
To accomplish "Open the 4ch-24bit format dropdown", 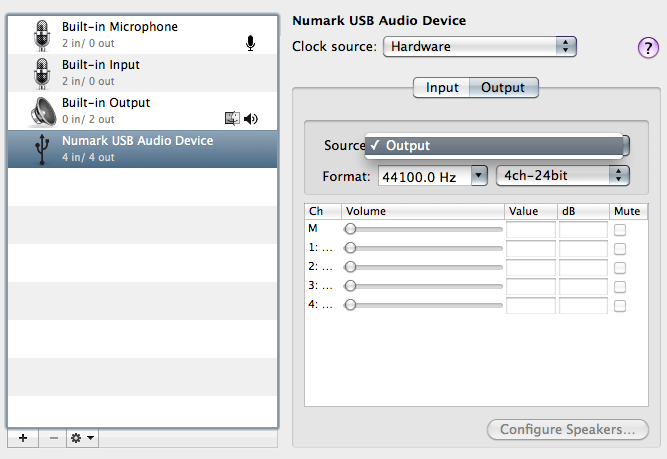I will pos(563,175).
